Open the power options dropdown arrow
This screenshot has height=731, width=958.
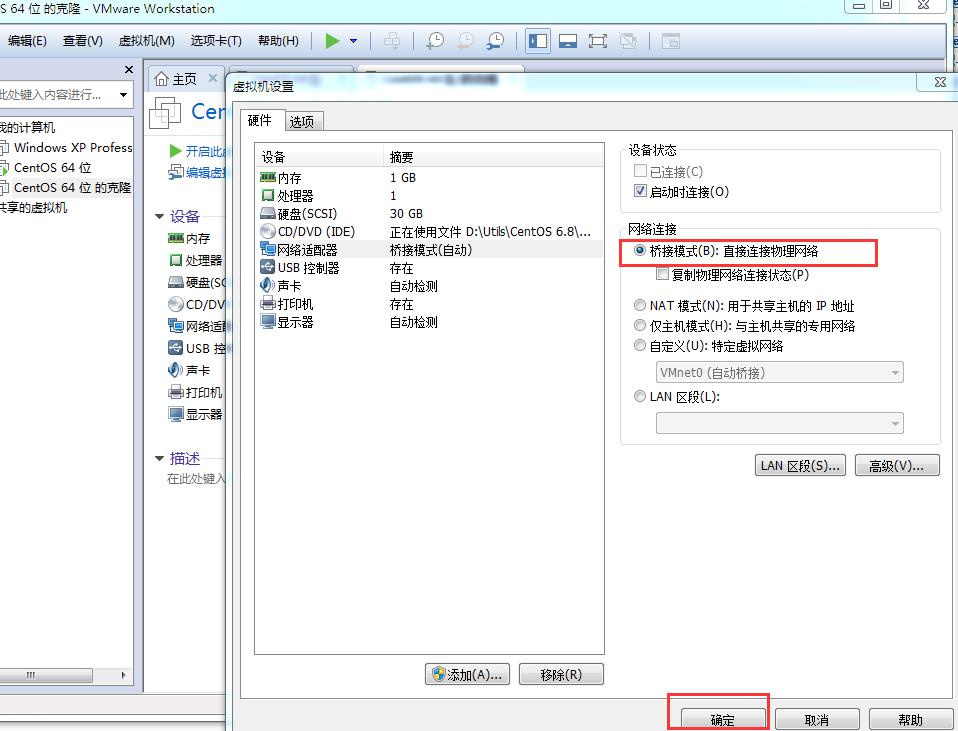(x=354, y=41)
